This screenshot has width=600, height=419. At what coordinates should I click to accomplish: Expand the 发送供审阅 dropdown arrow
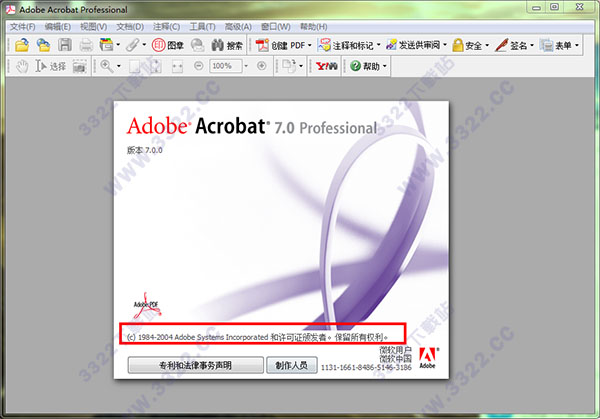445,45
